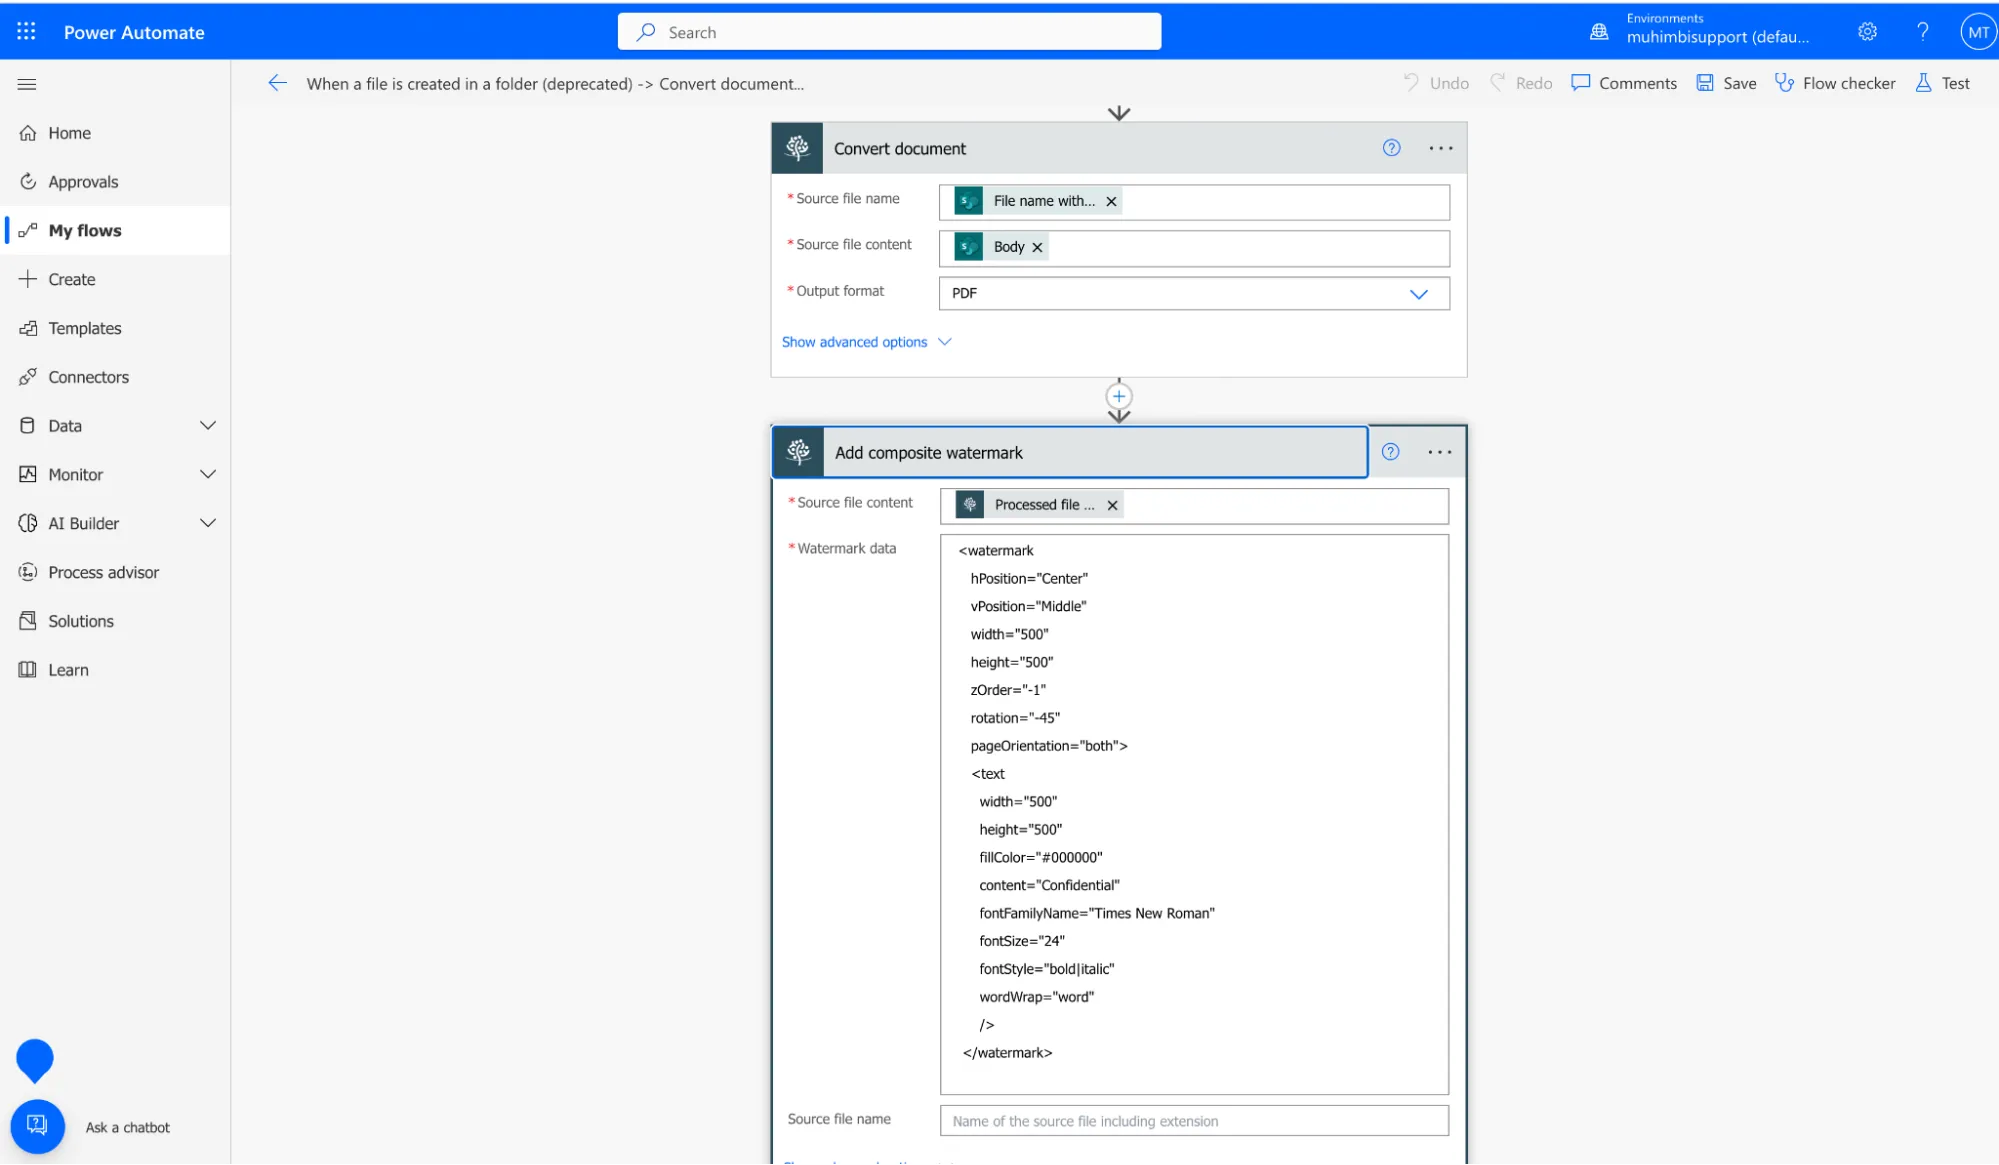The image size is (1999, 1165).
Task: Open the Templates page
Action: pyautogui.click(x=84, y=328)
